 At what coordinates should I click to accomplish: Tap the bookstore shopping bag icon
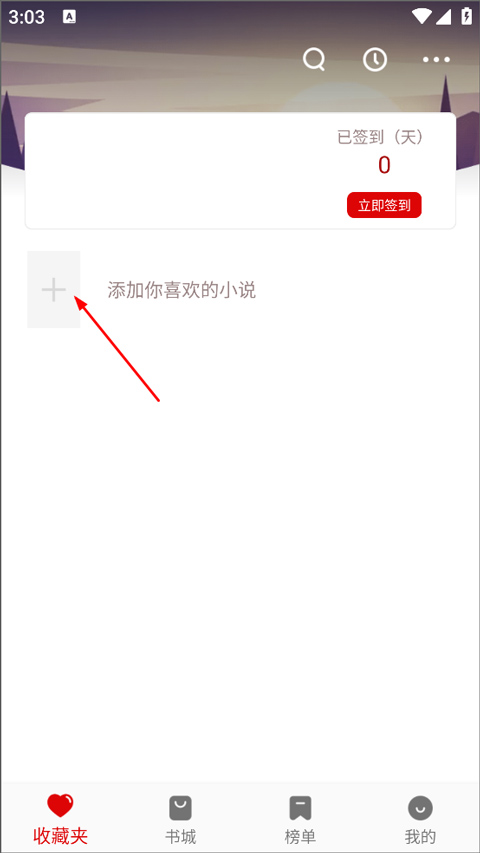(180, 808)
